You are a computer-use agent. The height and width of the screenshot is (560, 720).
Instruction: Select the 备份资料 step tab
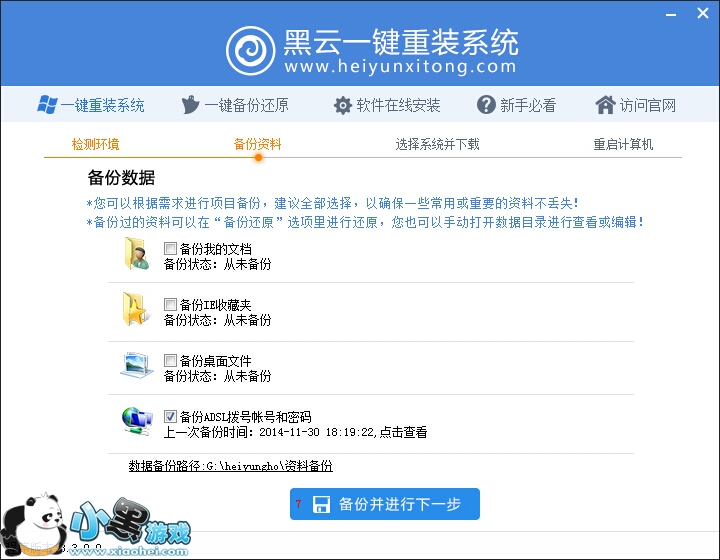(258, 145)
